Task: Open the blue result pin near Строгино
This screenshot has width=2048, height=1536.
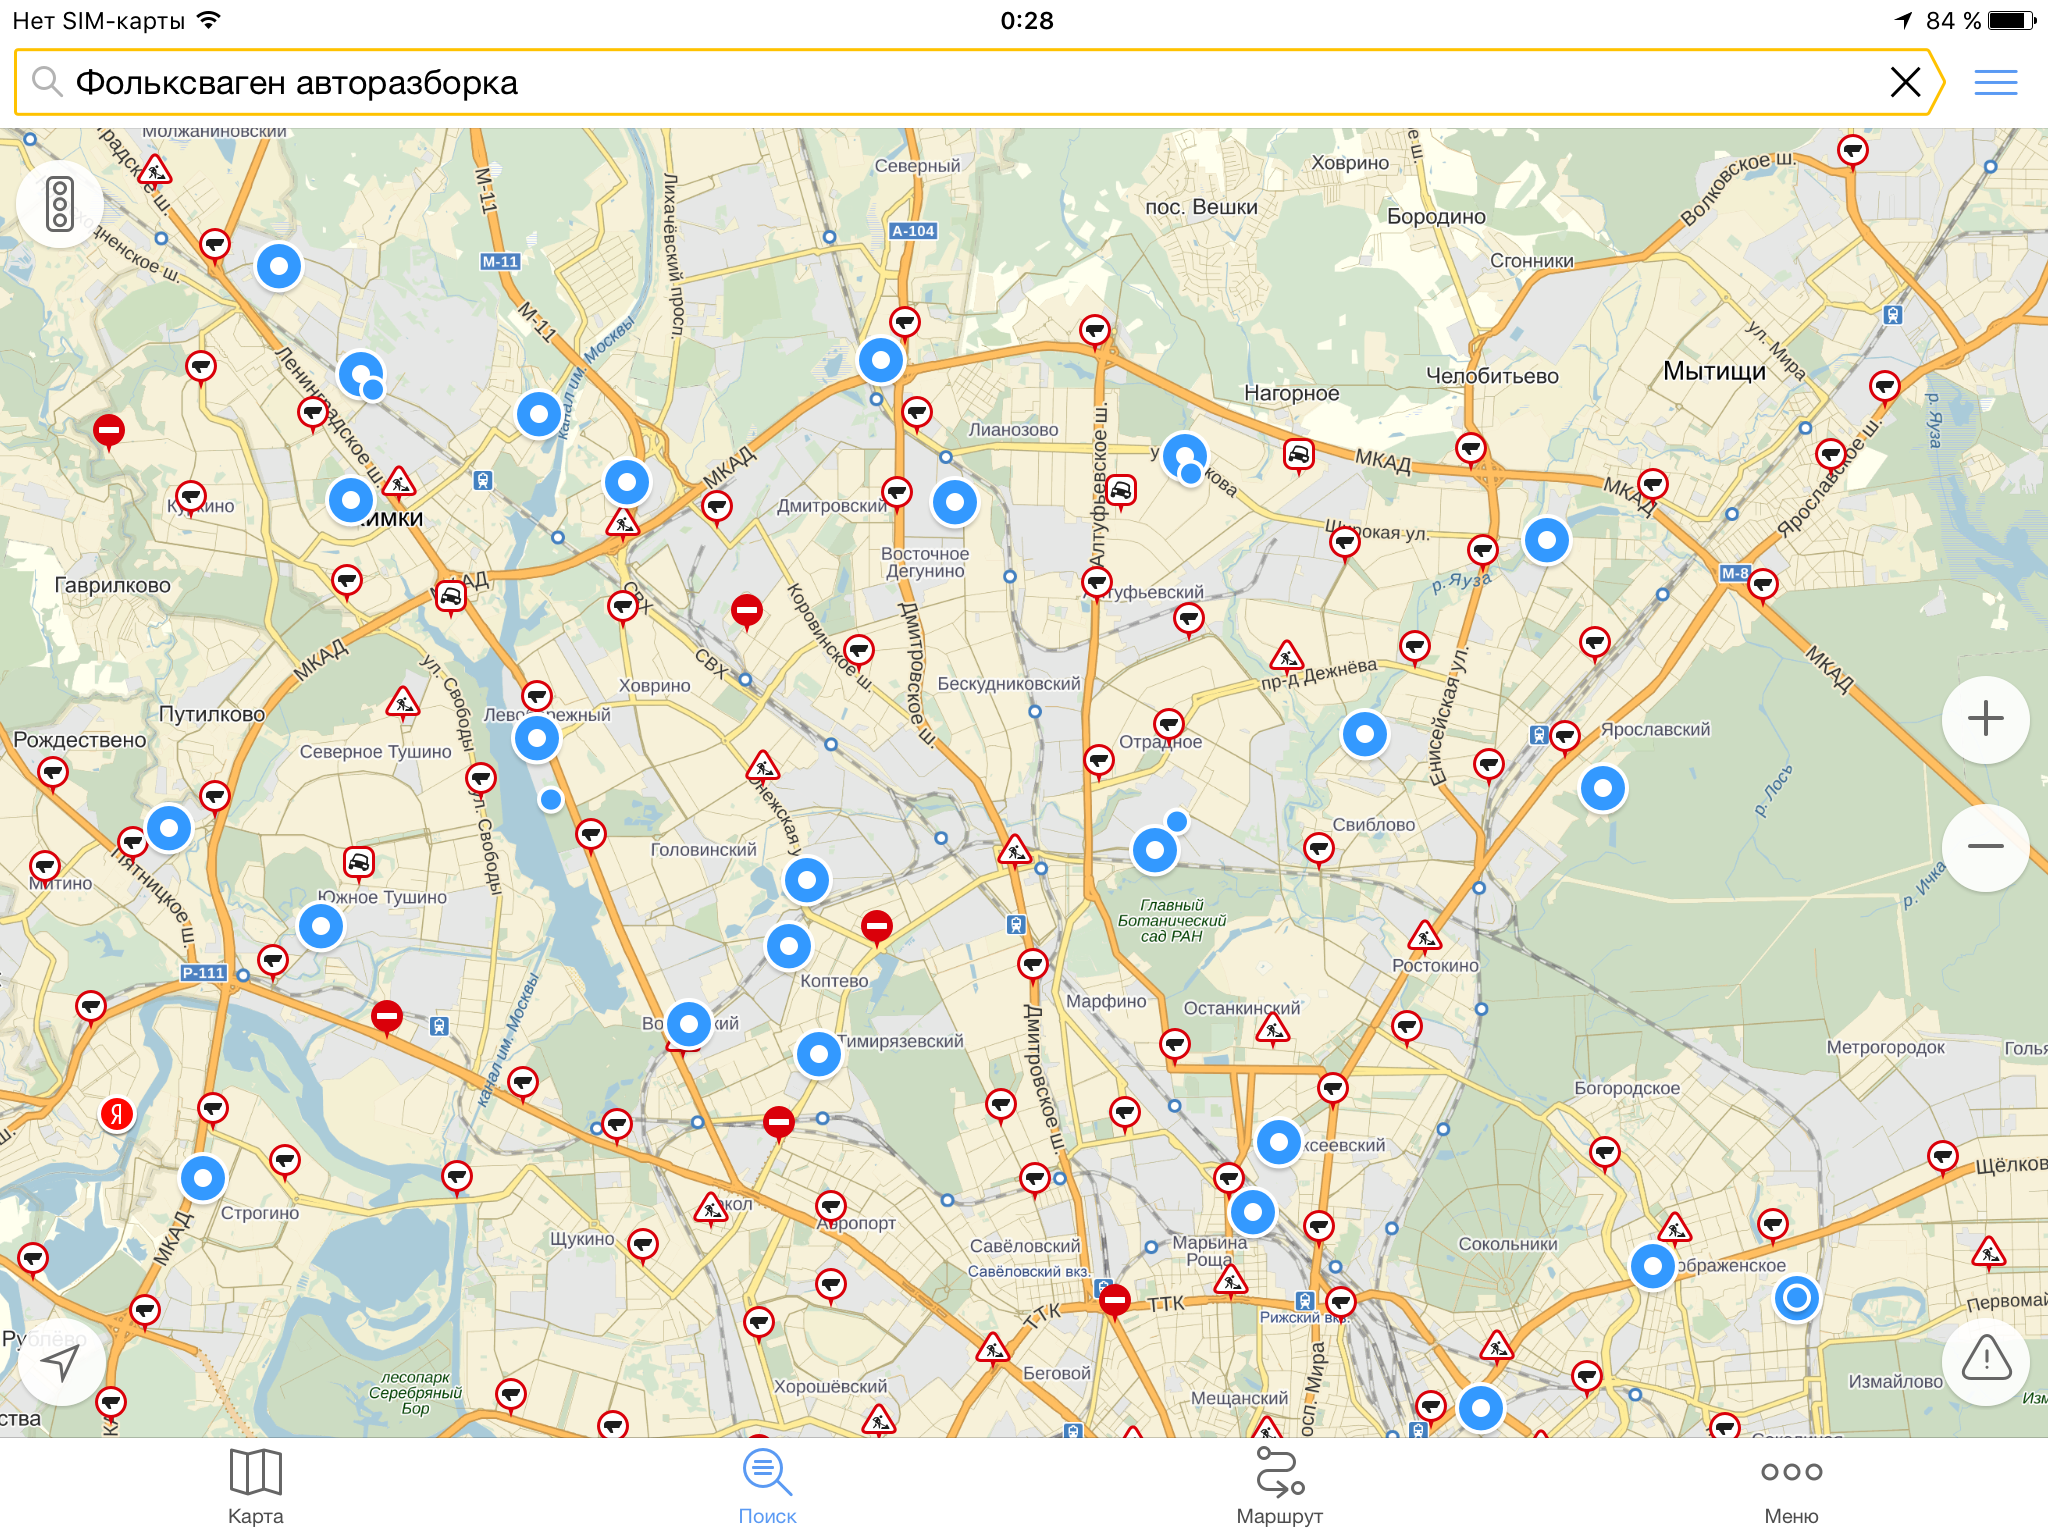Action: [x=203, y=1178]
